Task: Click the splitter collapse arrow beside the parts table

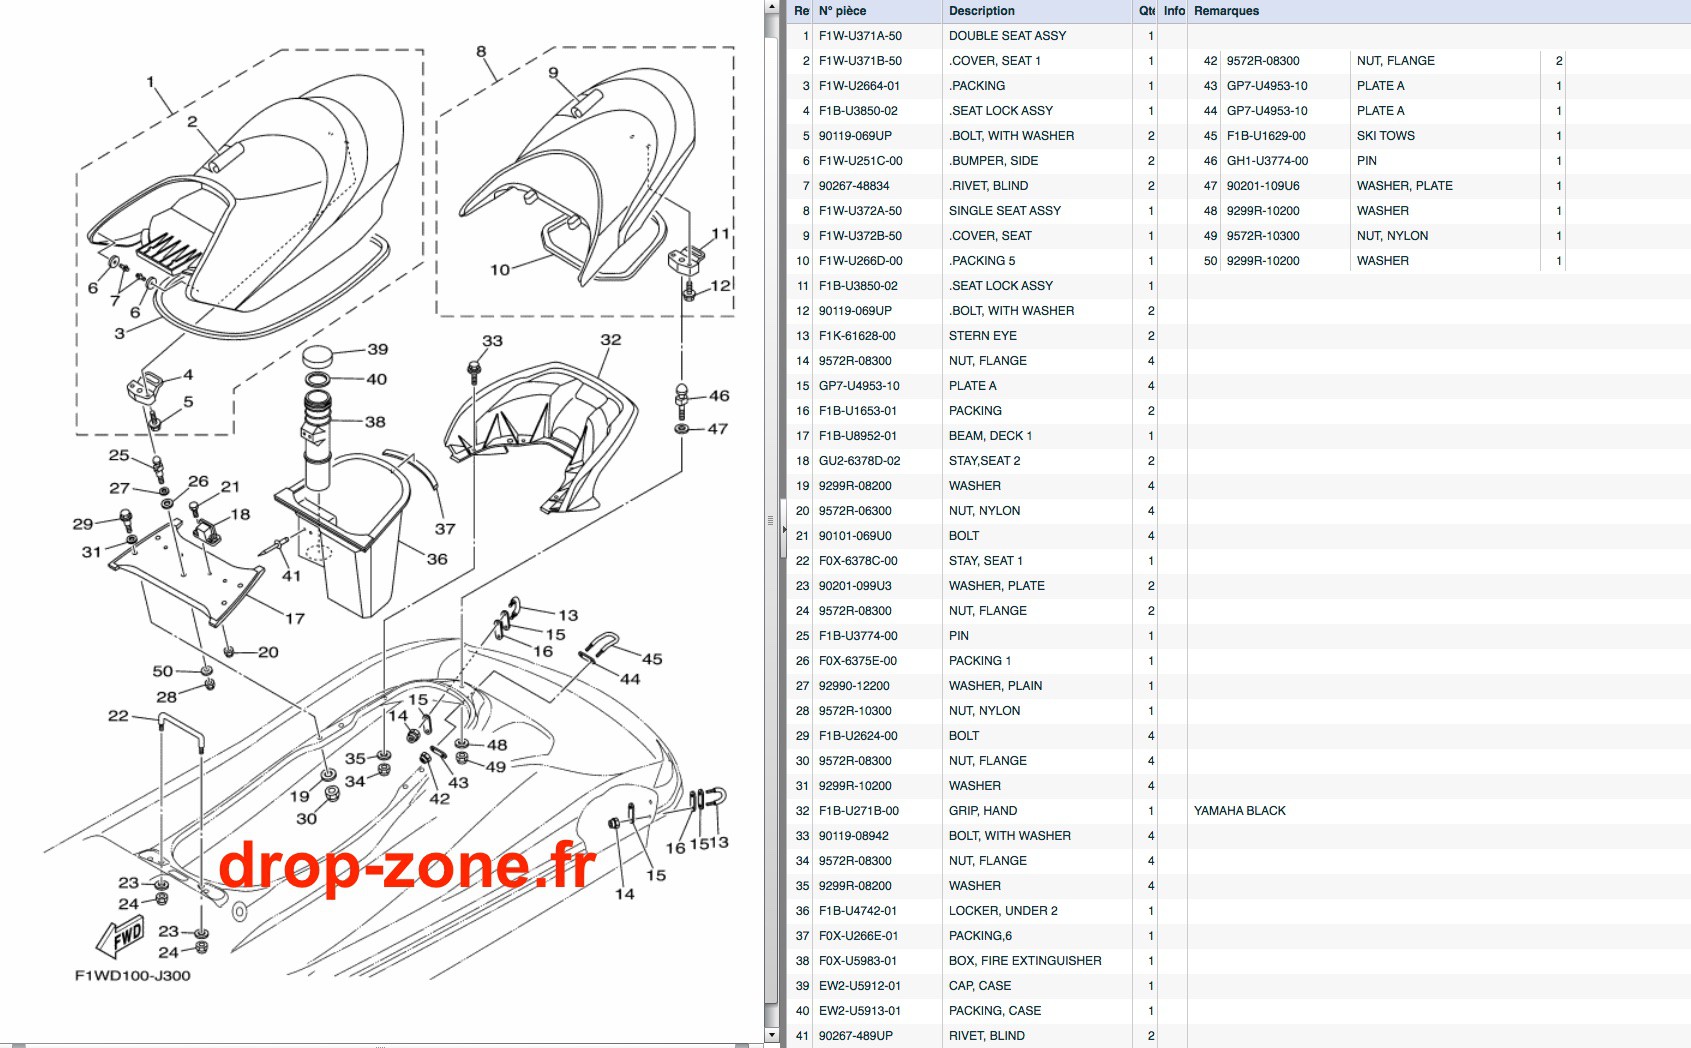Action: pyautogui.click(x=784, y=529)
